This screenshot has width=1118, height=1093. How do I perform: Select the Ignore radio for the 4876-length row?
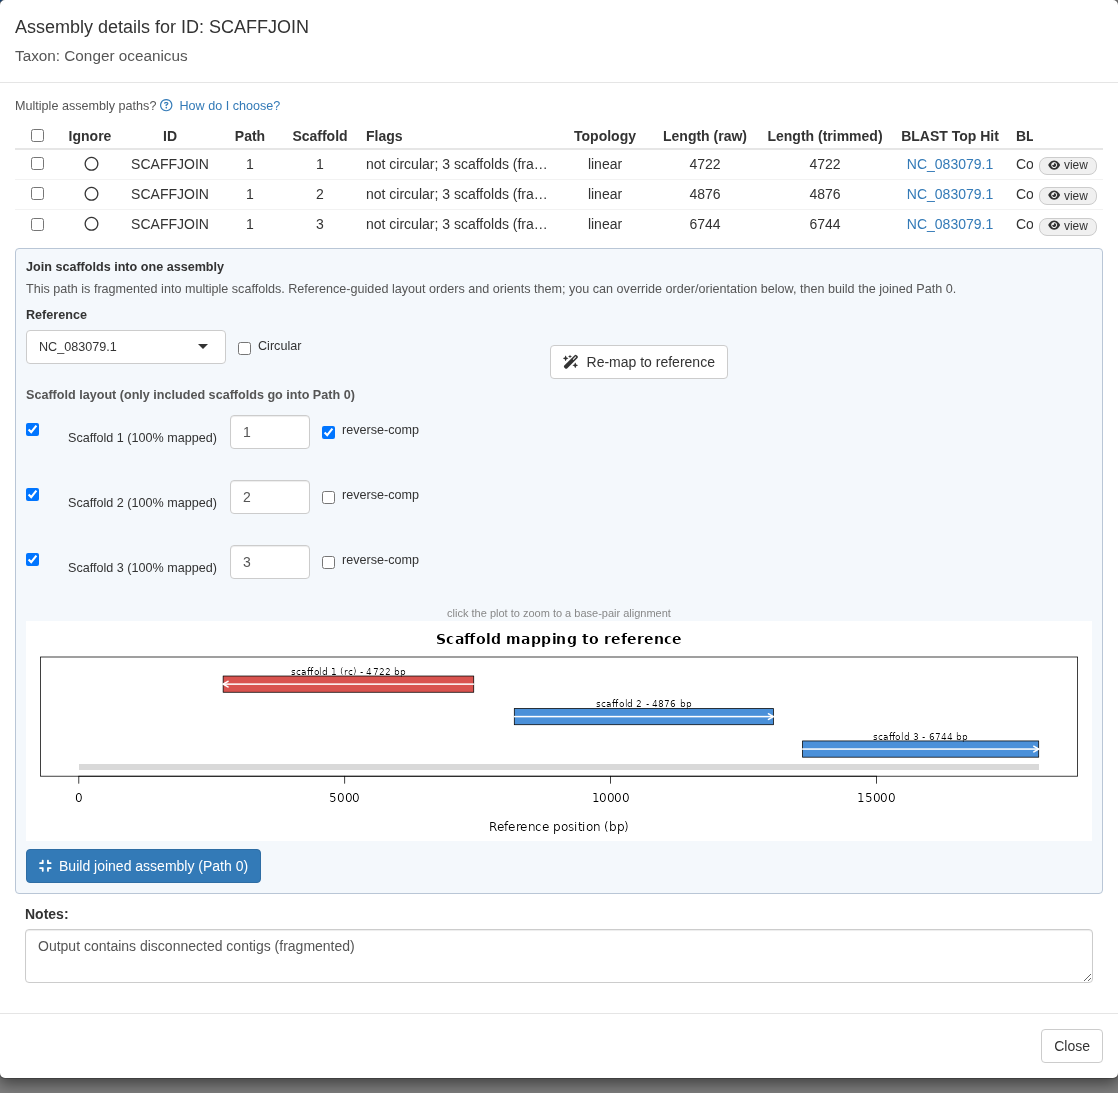(91, 194)
